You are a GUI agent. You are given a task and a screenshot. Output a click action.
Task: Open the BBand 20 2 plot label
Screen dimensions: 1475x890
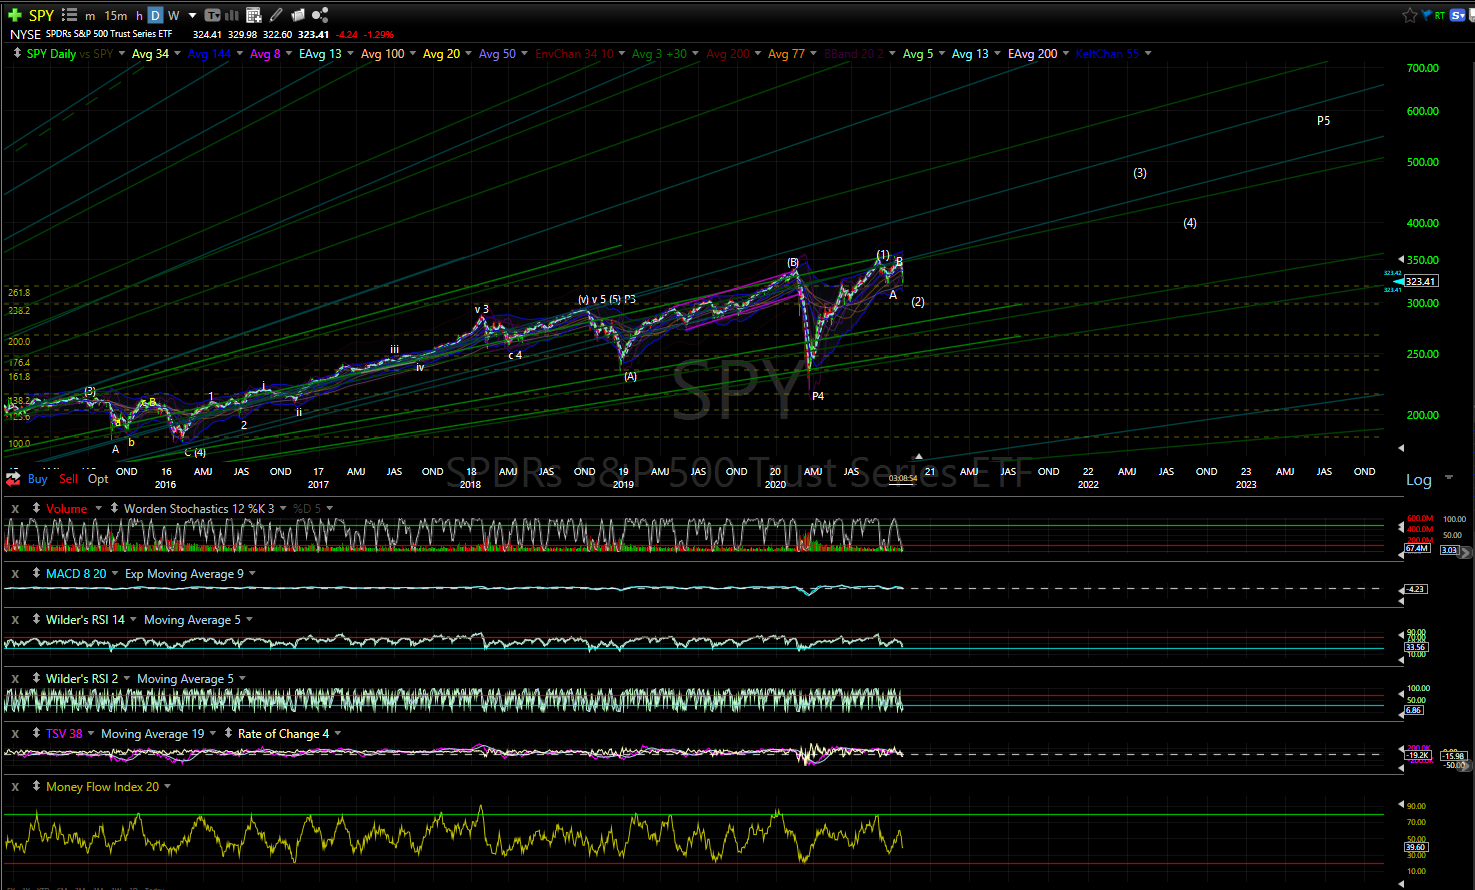point(854,54)
